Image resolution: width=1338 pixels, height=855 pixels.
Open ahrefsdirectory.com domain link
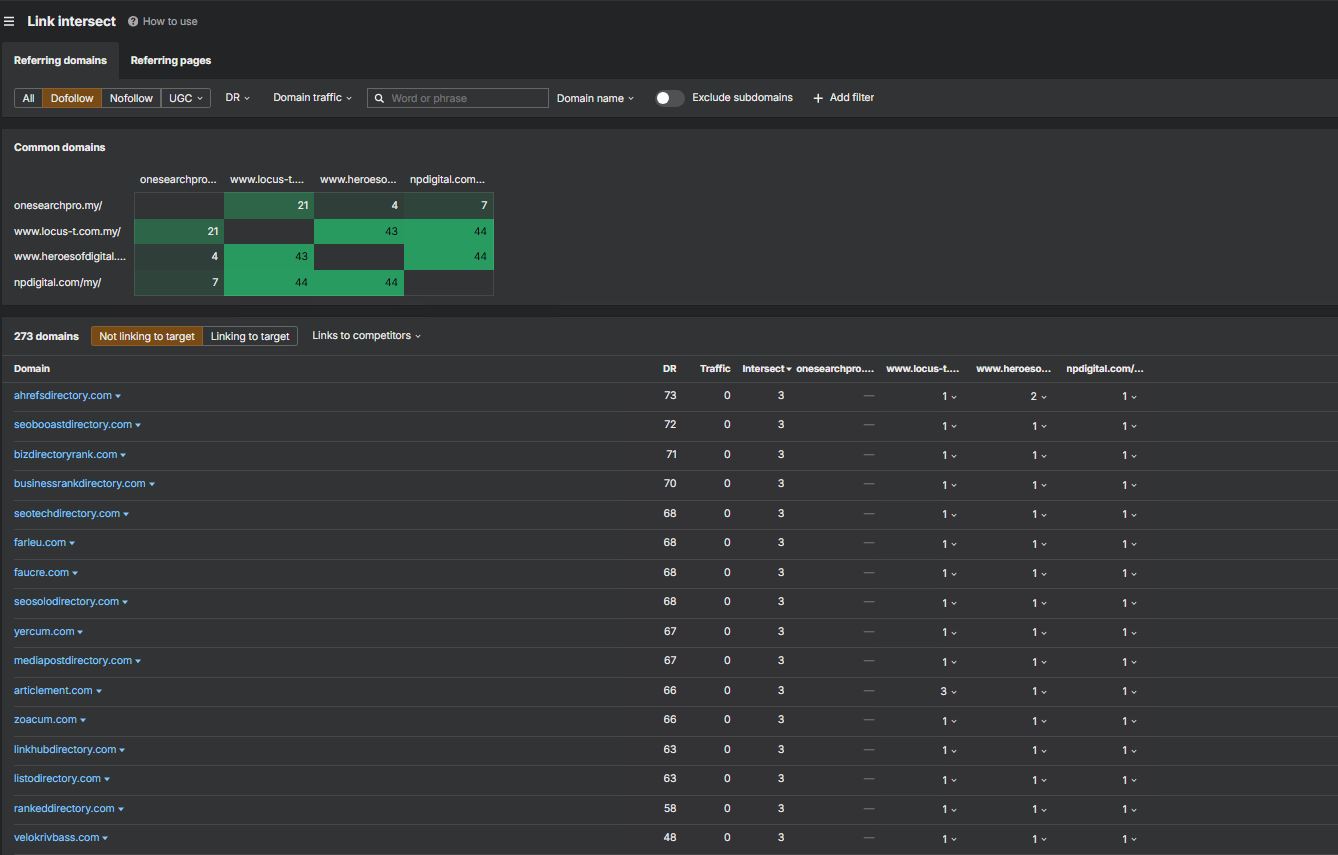[x=63, y=396]
